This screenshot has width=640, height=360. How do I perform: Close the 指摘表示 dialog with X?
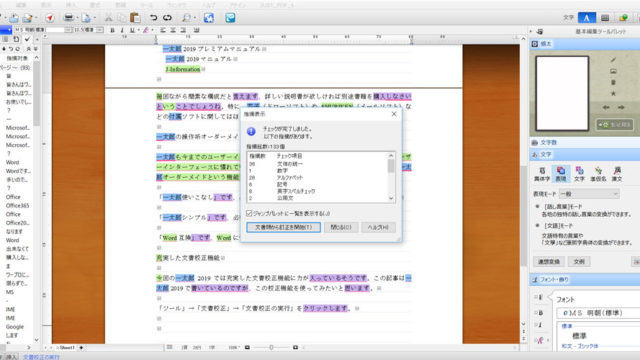[x=394, y=114]
